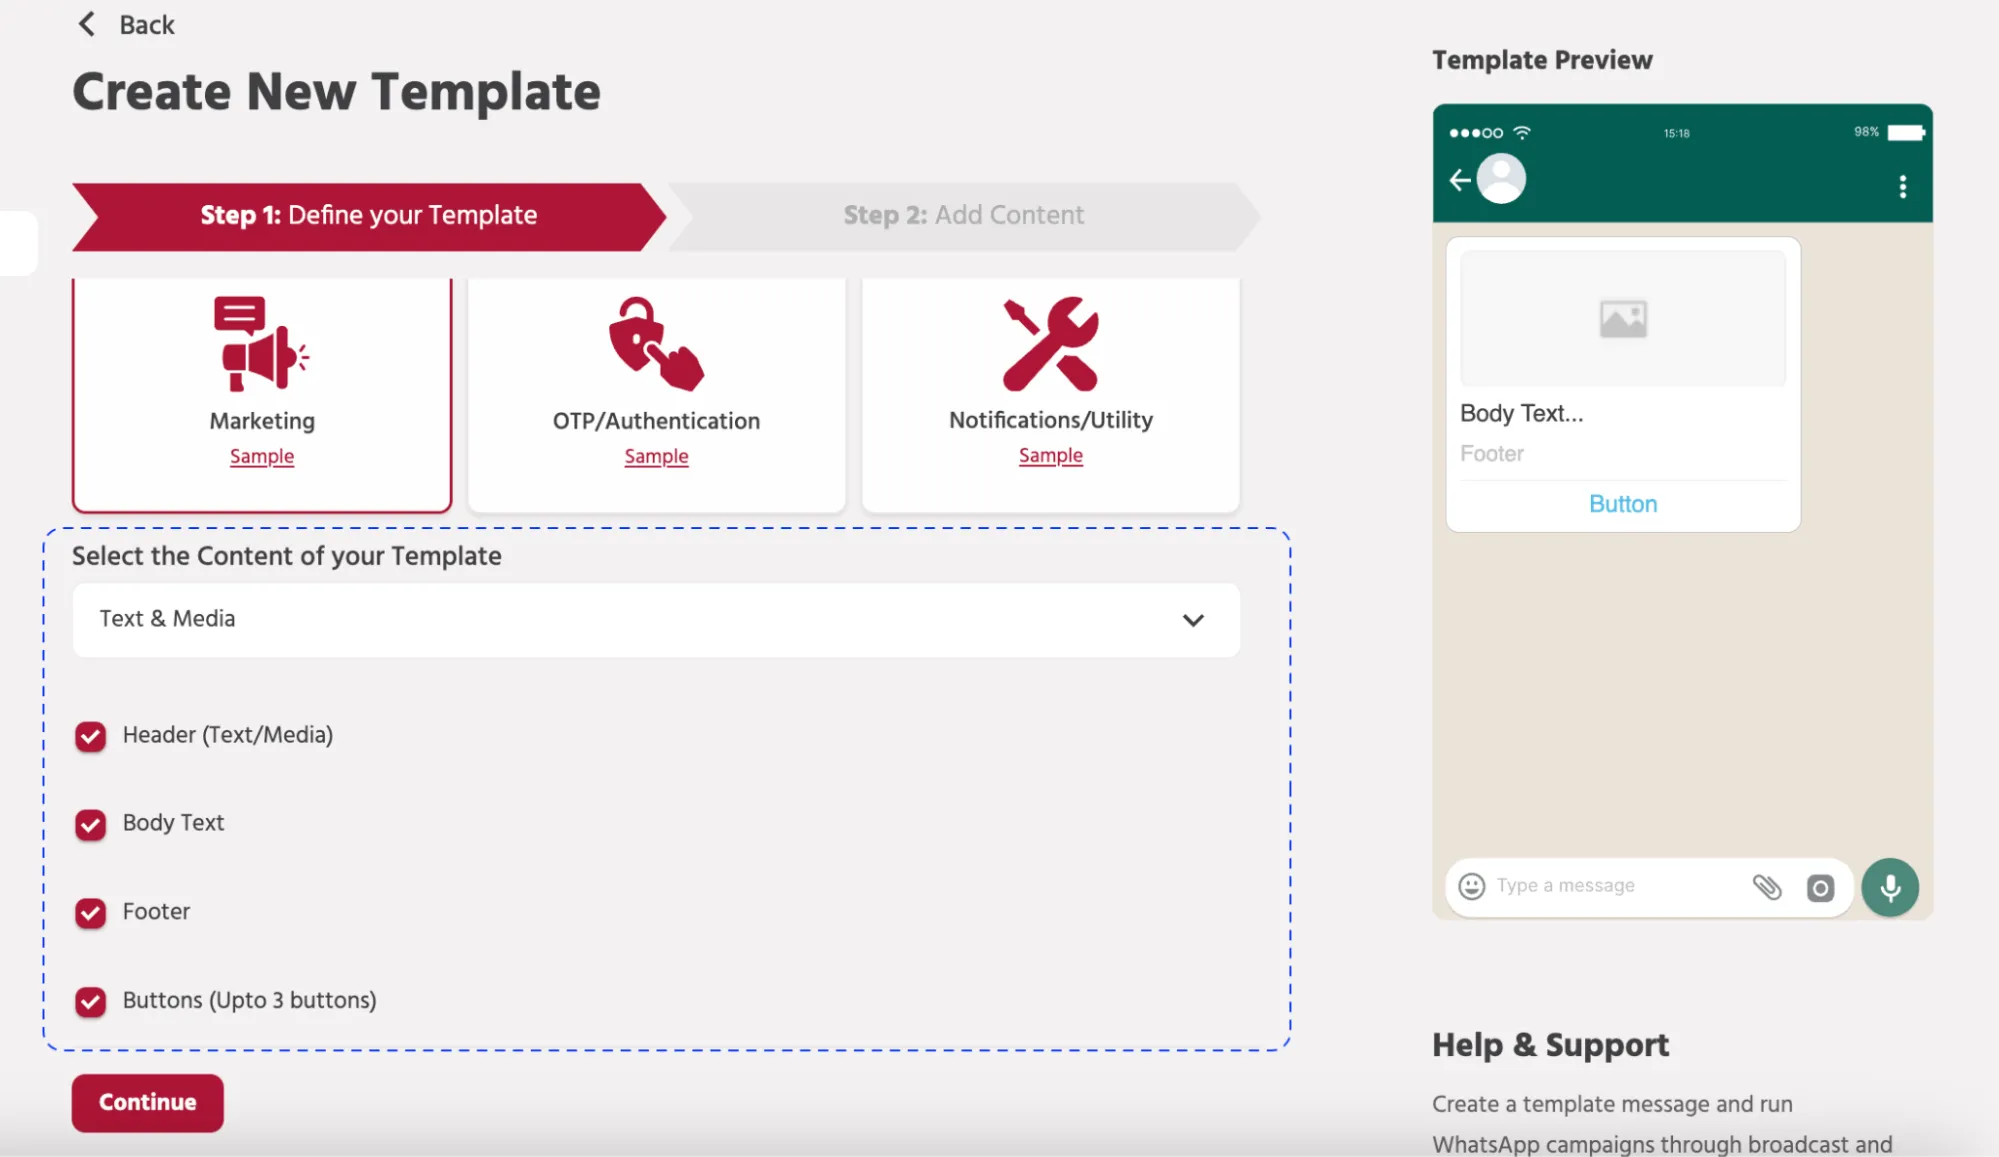Open the three-dot menu in preview header

1902,186
